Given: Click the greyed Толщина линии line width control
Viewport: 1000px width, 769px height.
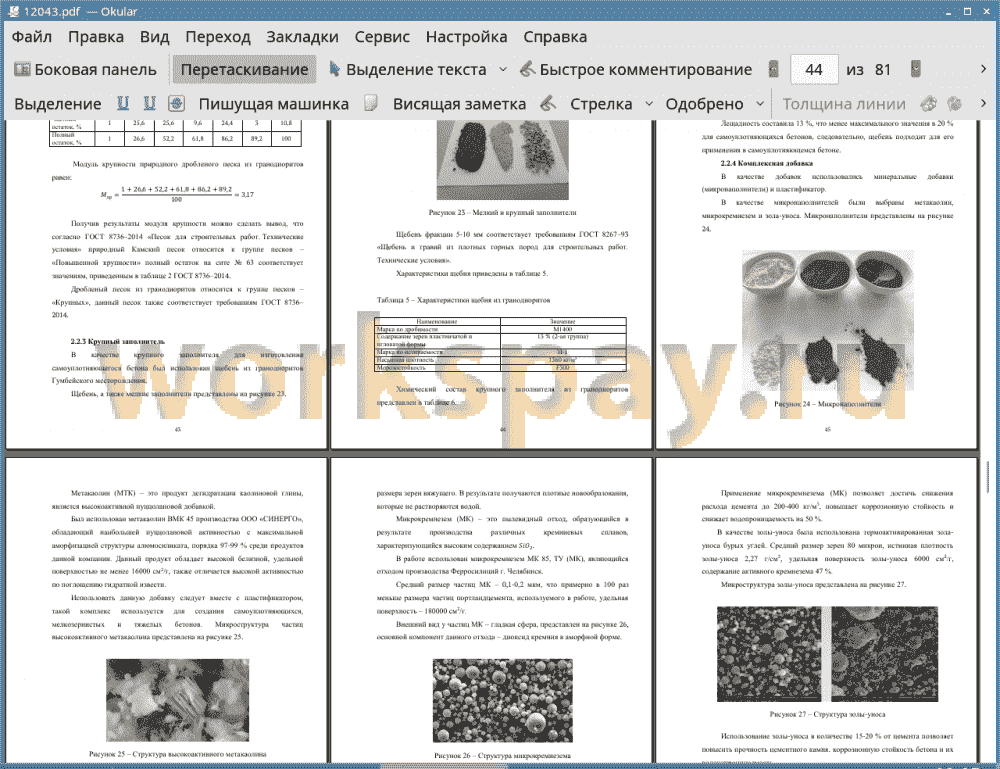Looking at the screenshot, I should pyautogui.click(x=844, y=104).
